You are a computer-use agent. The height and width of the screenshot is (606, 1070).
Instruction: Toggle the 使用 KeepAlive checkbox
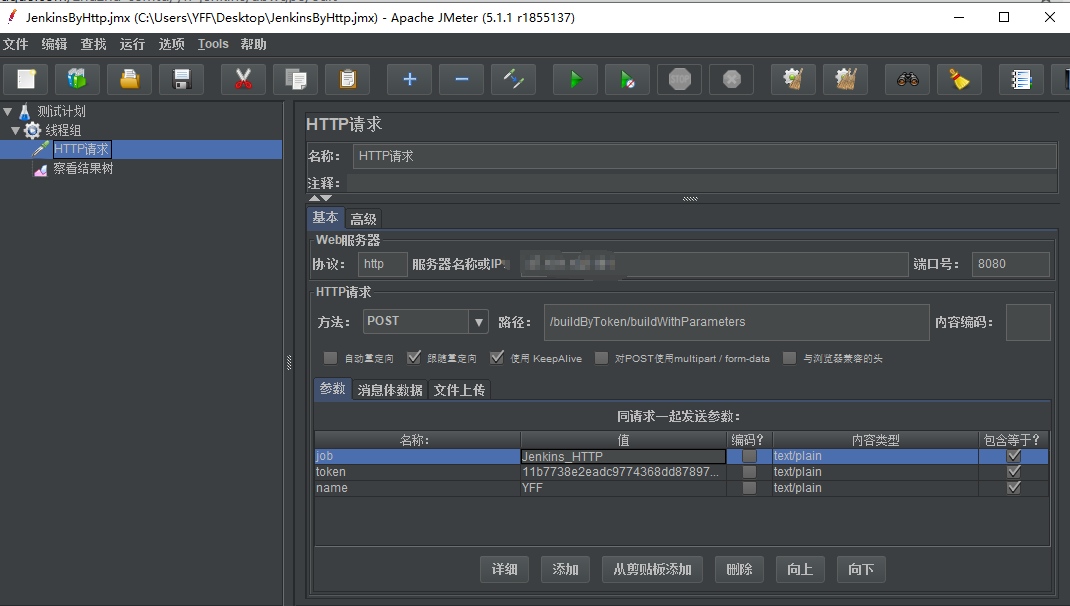click(x=497, y=358)
